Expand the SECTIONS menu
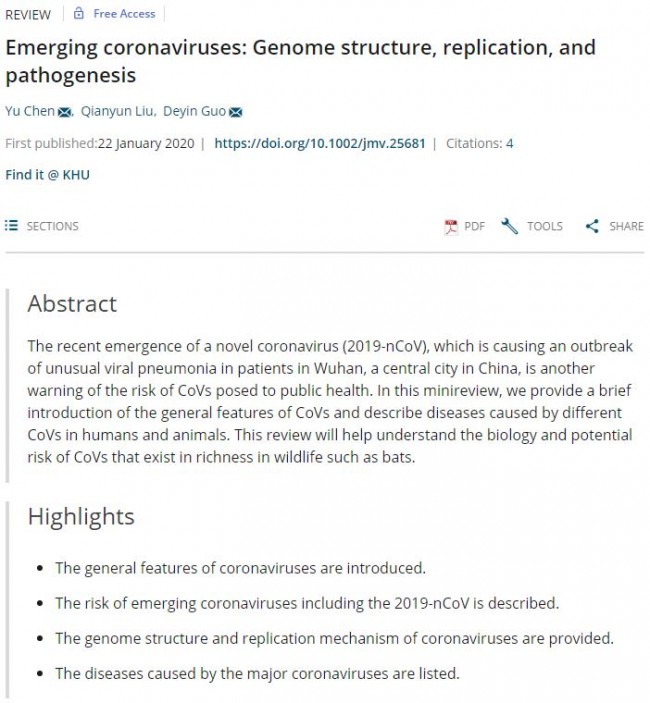Viewport: 650px width, 703px height. point(52,226)
